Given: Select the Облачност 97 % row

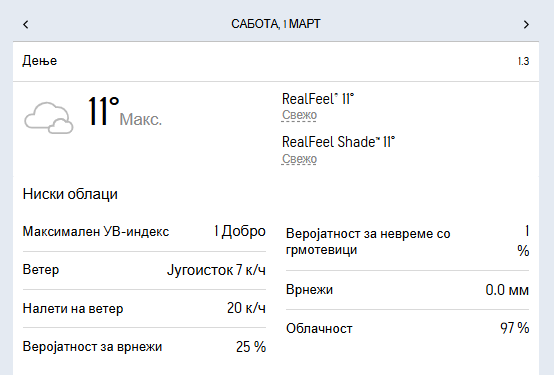Looking at the screenshot, I should click(x=407, y=328).
